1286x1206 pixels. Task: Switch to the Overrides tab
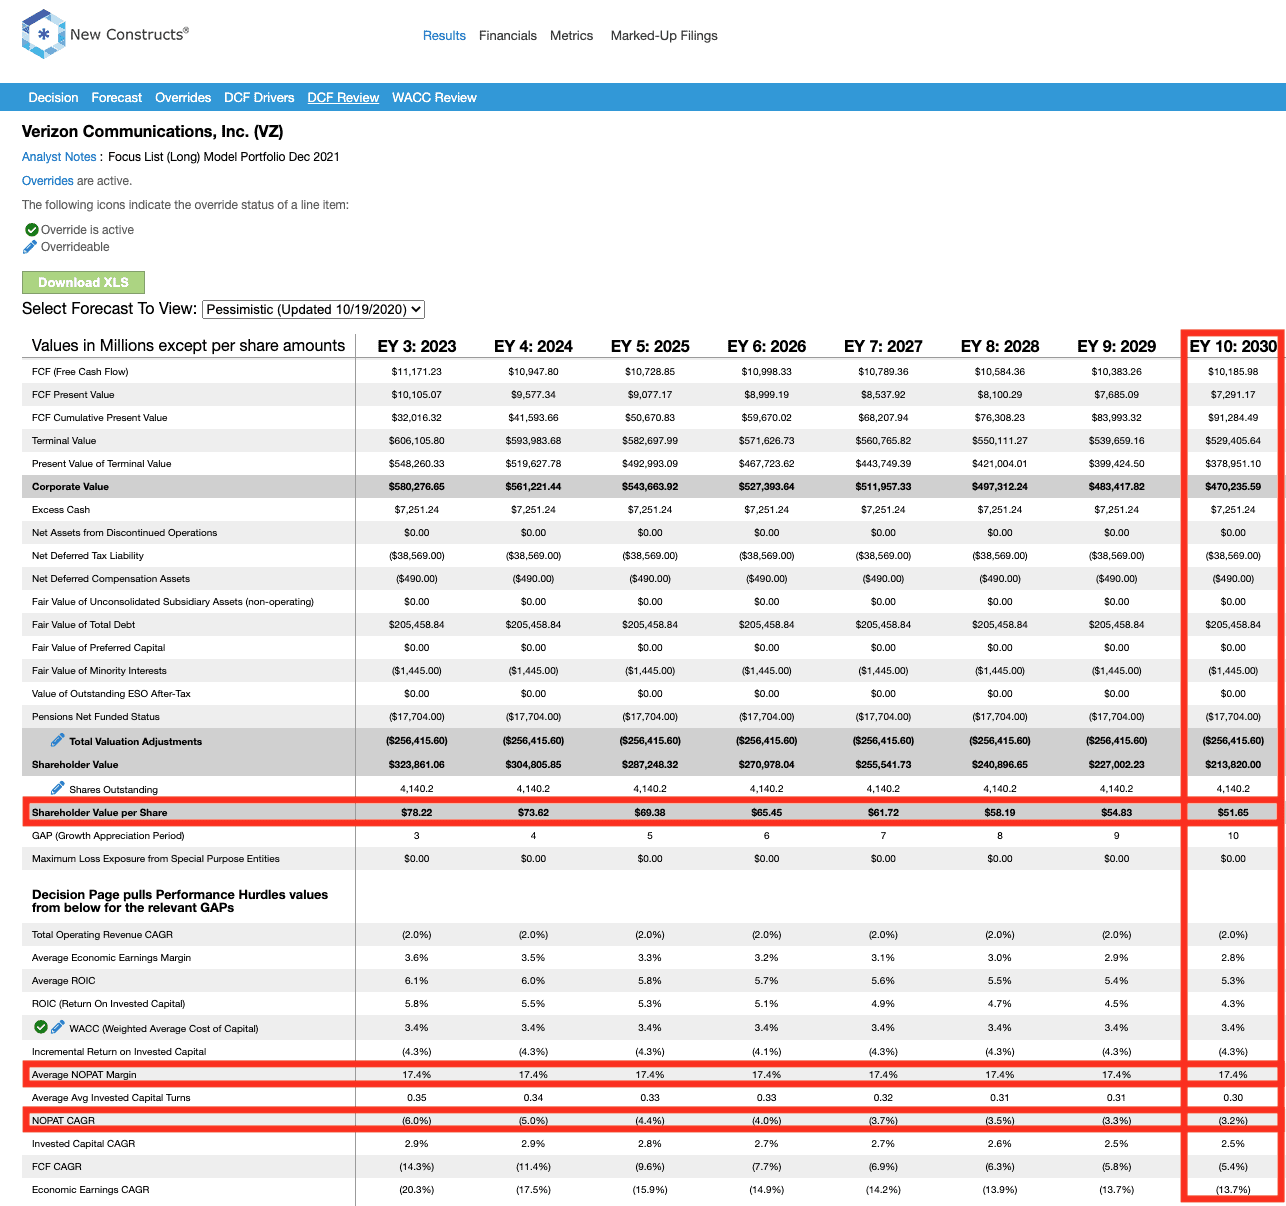tap(183, 97)
